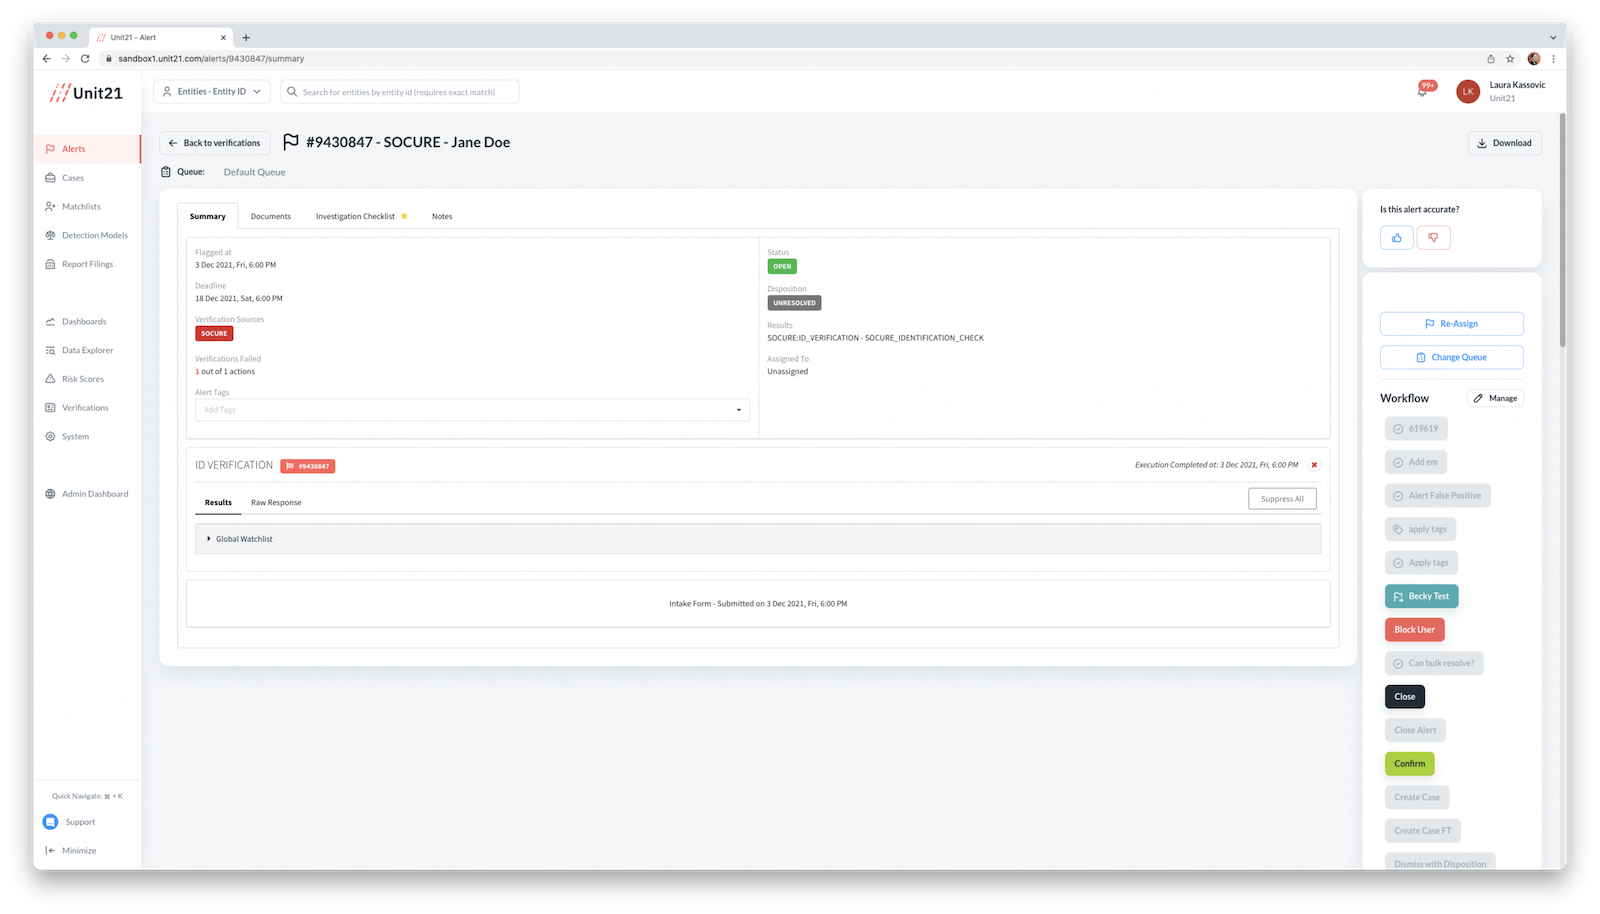1600x914 pixels.
Task: Click Close Alert workflow button
Action: 1415,731
